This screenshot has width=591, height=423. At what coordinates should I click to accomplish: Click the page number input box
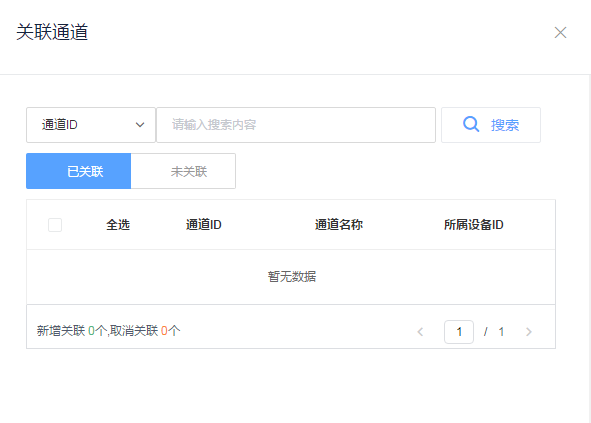[459, 332]
